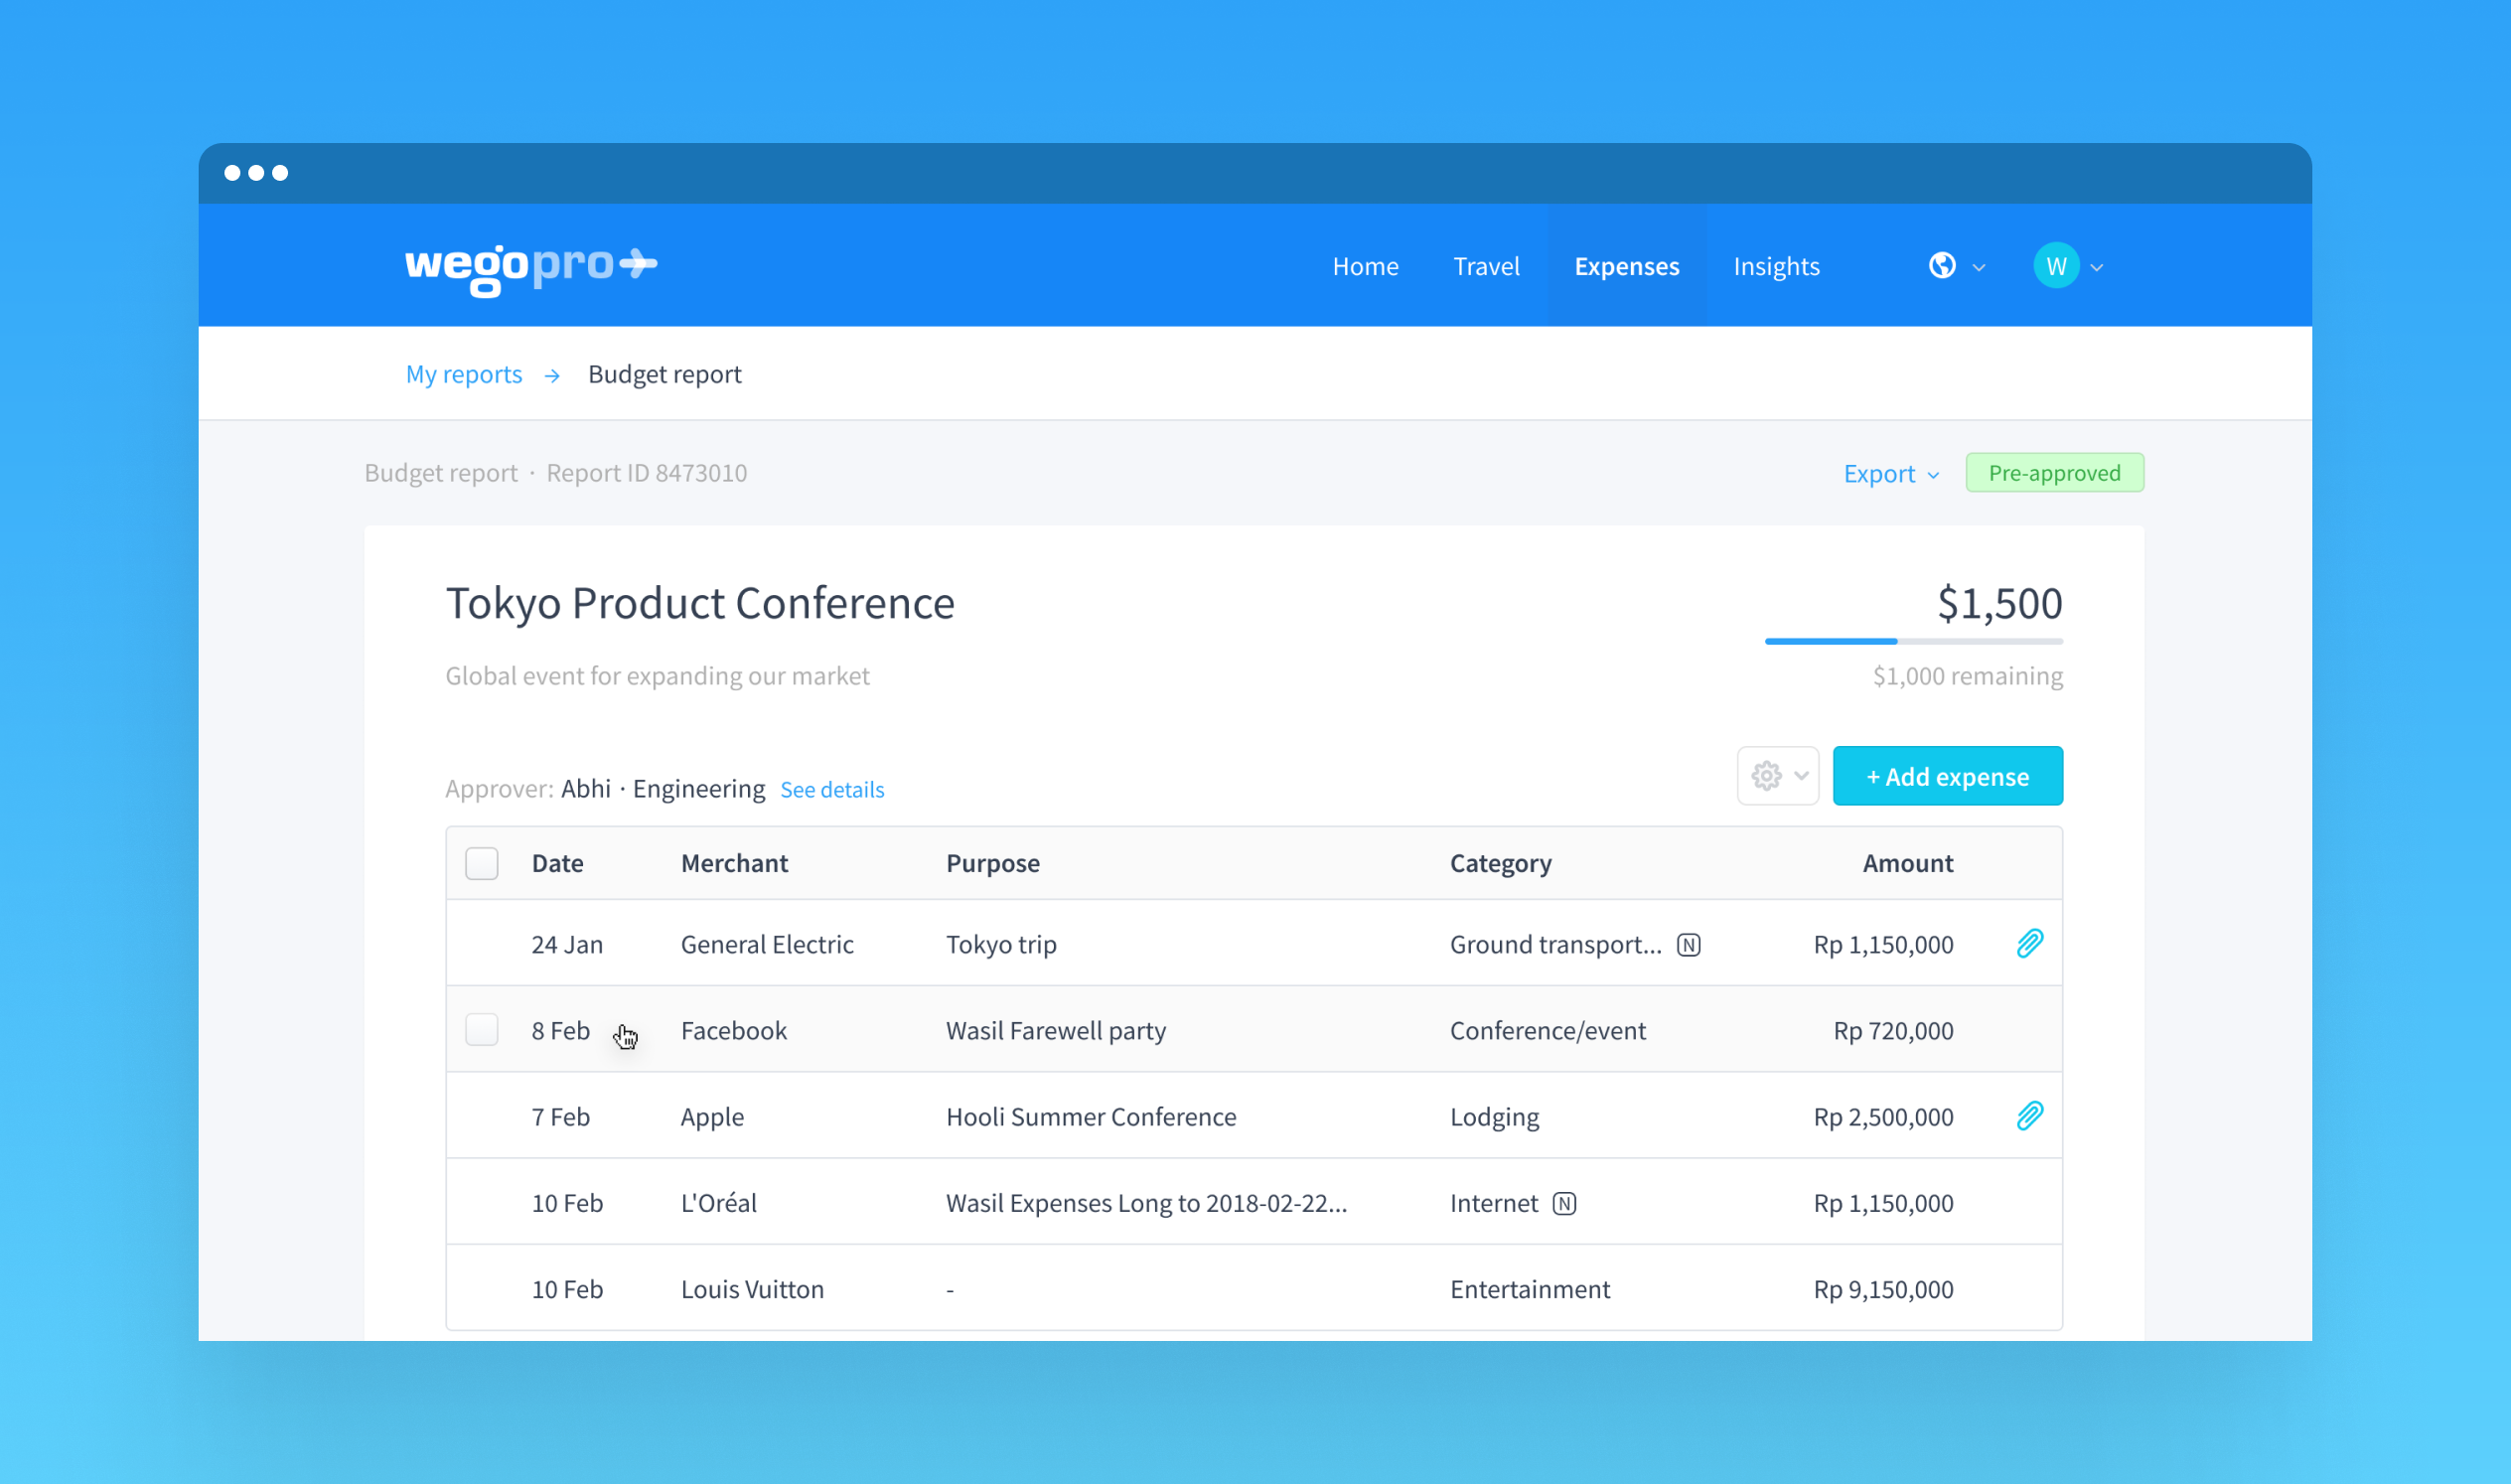Click the N badge next to Ground transport

point(1690,944)
